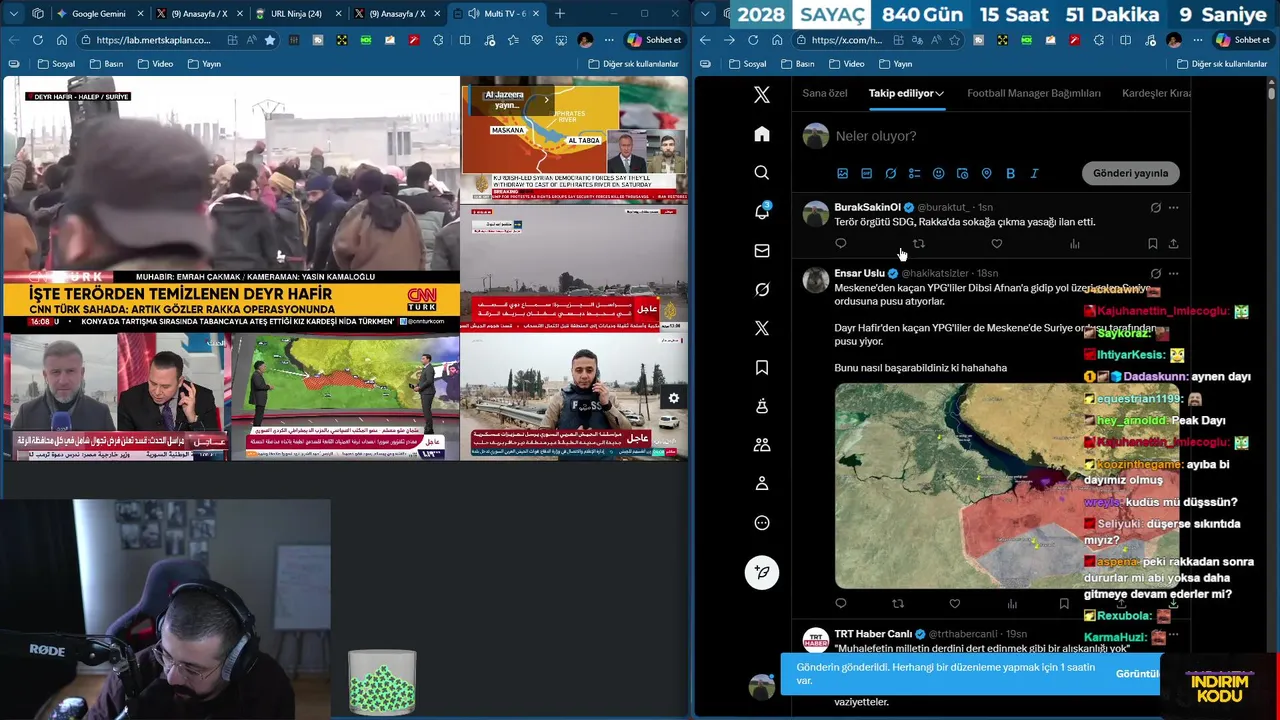Viewport: 1280px width, 720px height.
Task: Open Grok explain icon on BurakSakinOl's post
Action: point(1155,207)
